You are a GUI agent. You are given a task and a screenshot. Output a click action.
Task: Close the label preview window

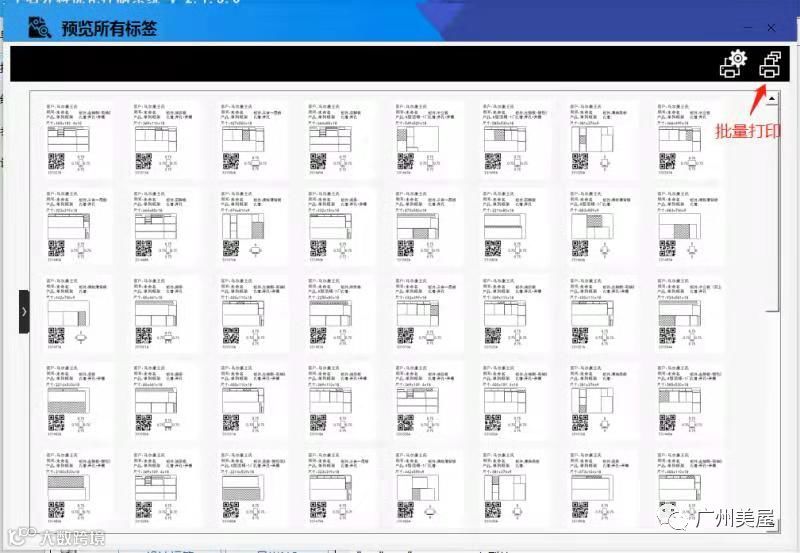click(771, 28)
